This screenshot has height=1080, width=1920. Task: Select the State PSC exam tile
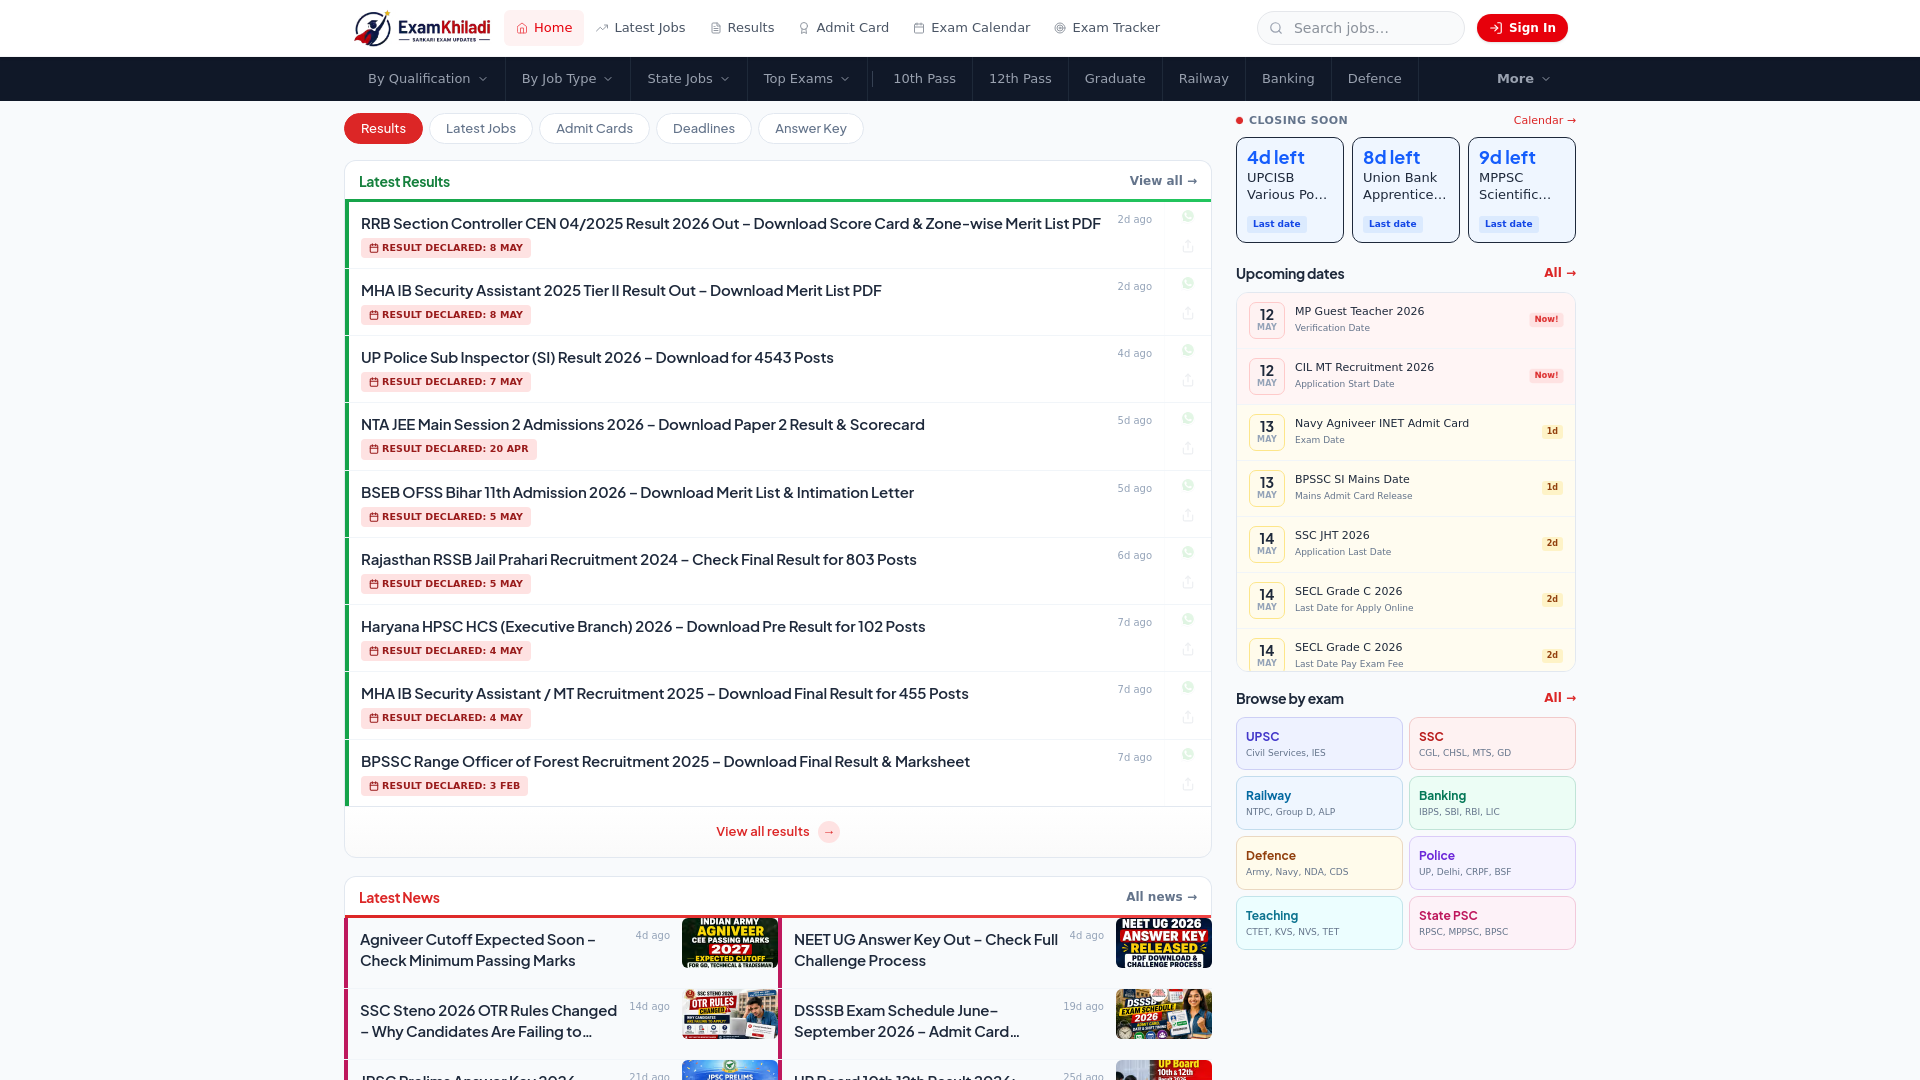point(1492,923)
